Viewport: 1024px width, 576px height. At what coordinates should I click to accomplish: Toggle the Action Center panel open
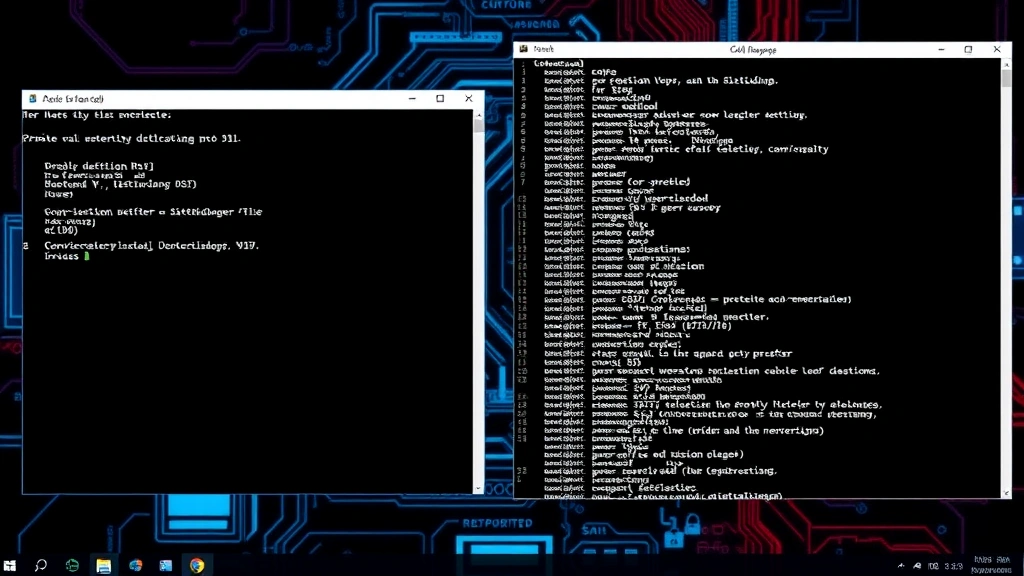click(1012, 565)
